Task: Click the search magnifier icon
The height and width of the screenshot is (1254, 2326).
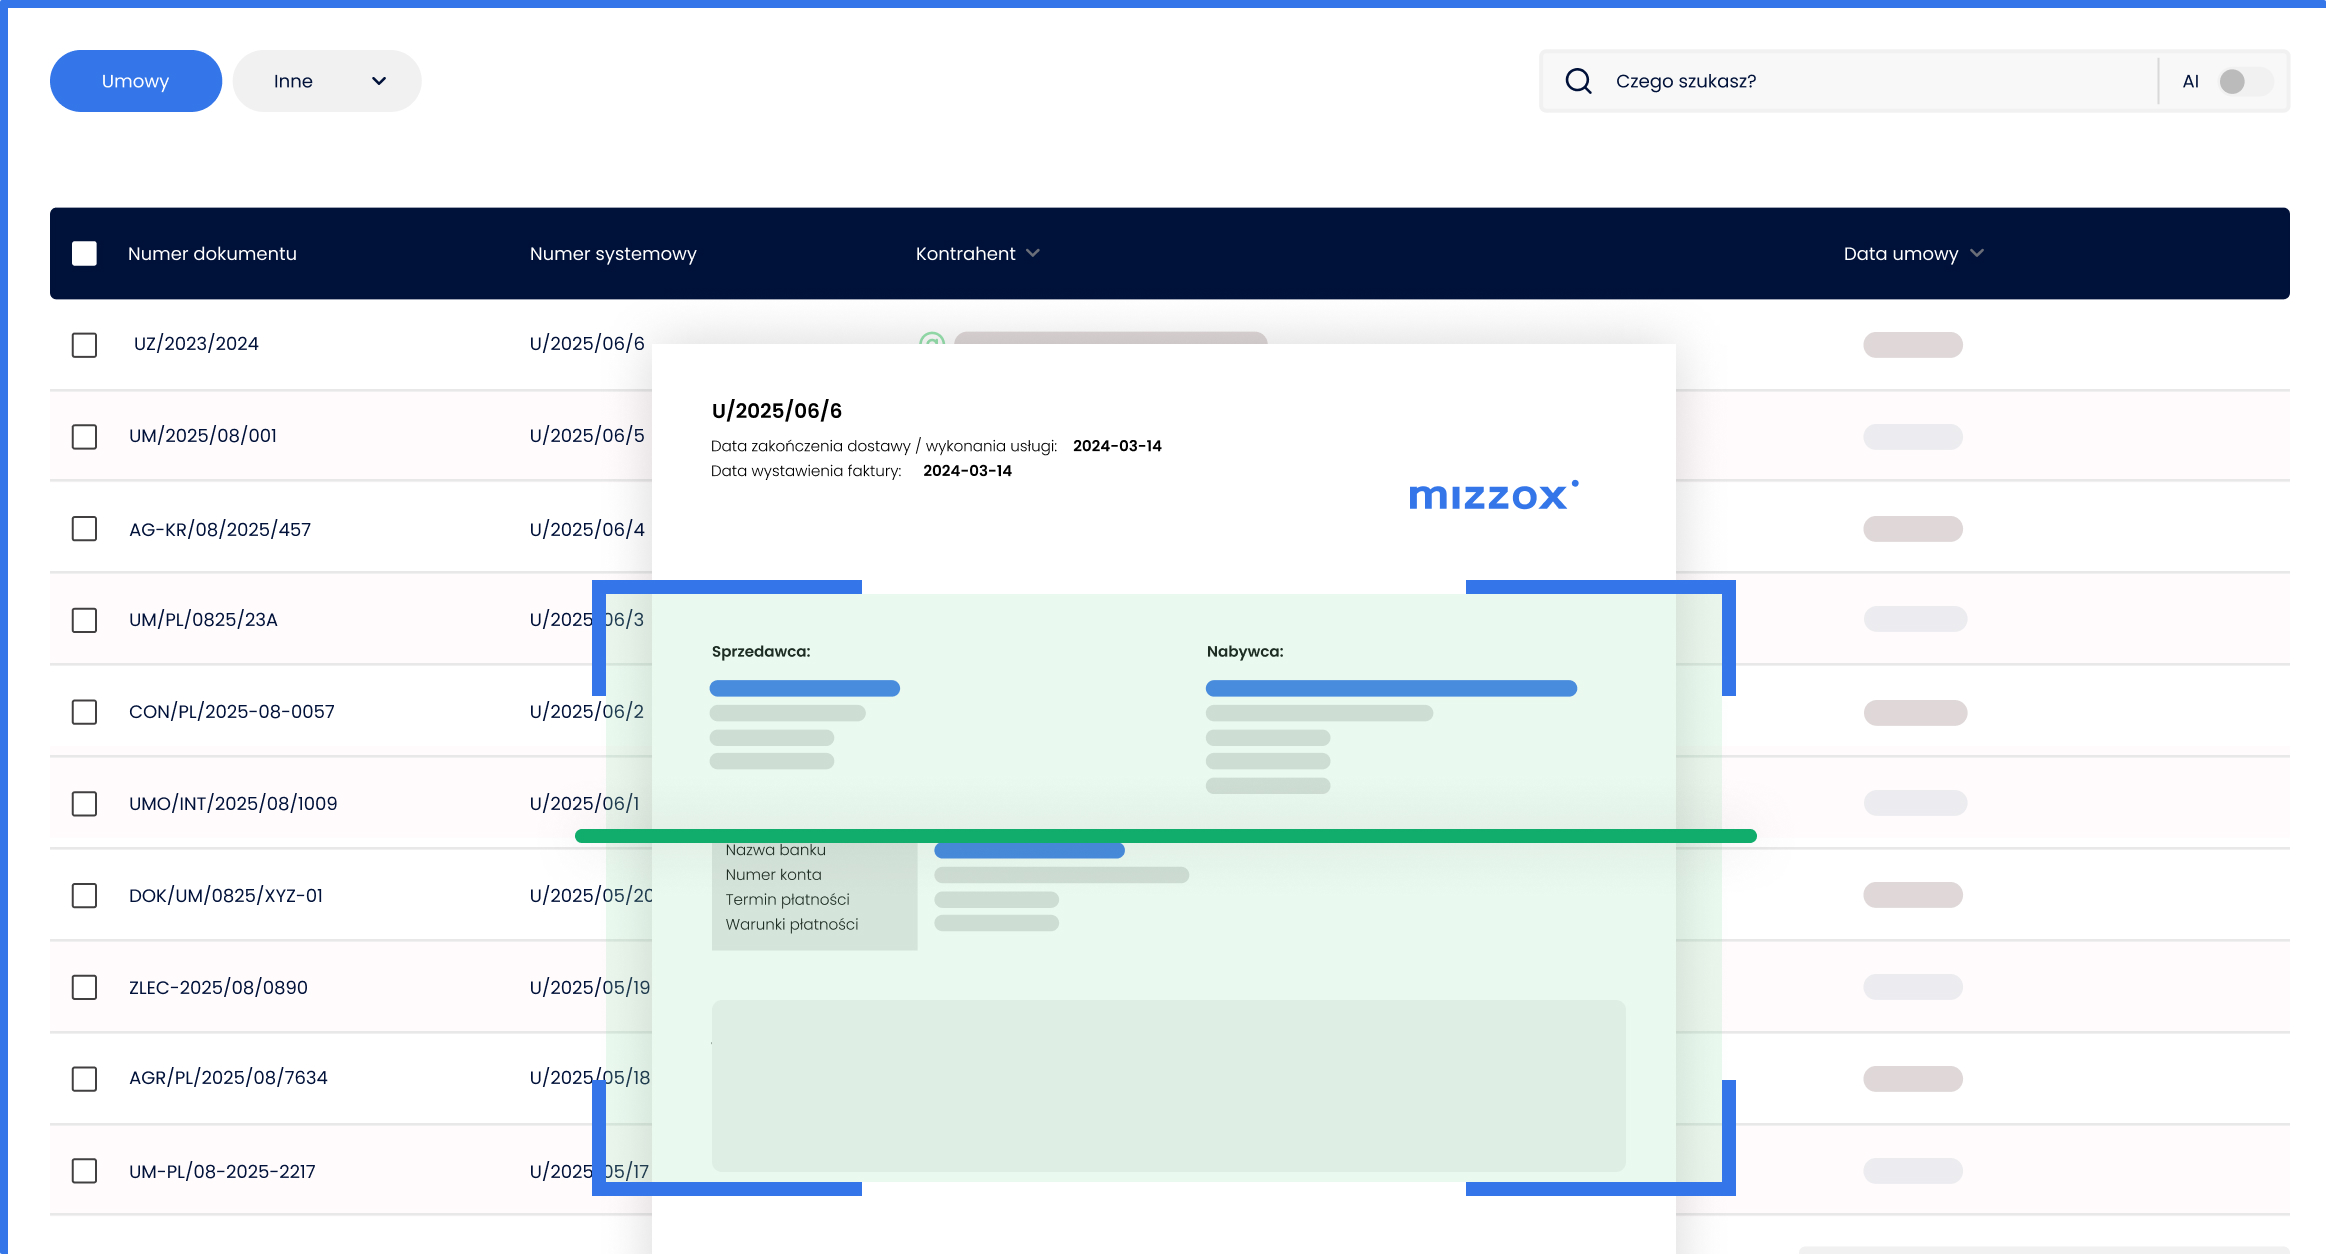Action: (1578, 81)
